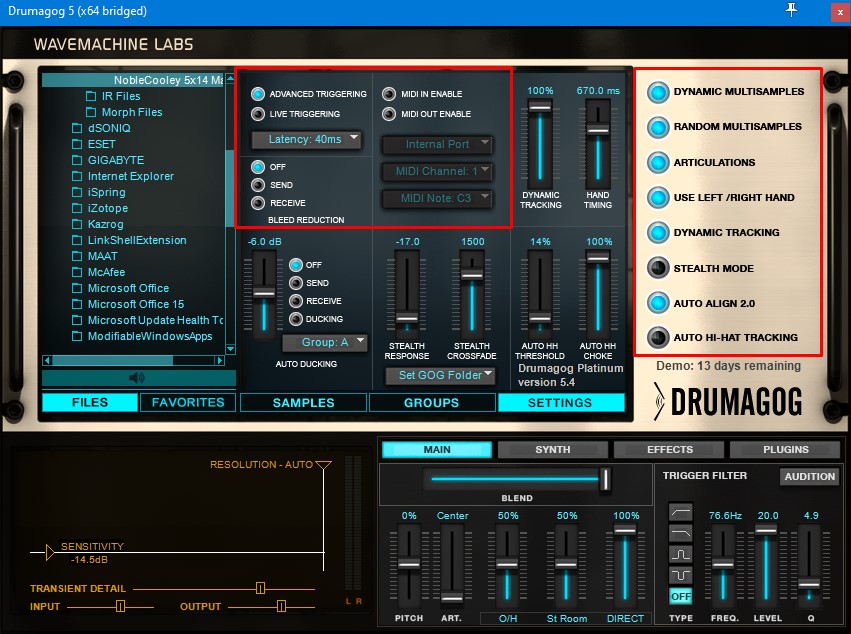Switch to the Groups tab
Viewport: 851px width, 634px height.
[x=431, y=403]
